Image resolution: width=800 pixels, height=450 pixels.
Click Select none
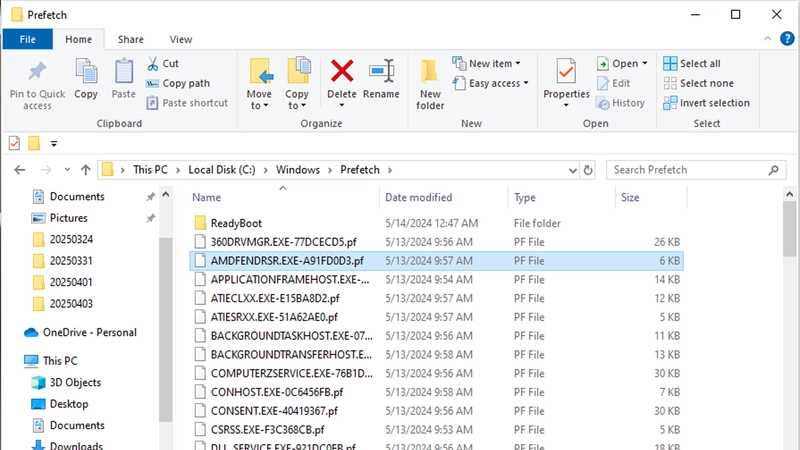[x=698, y=83]
